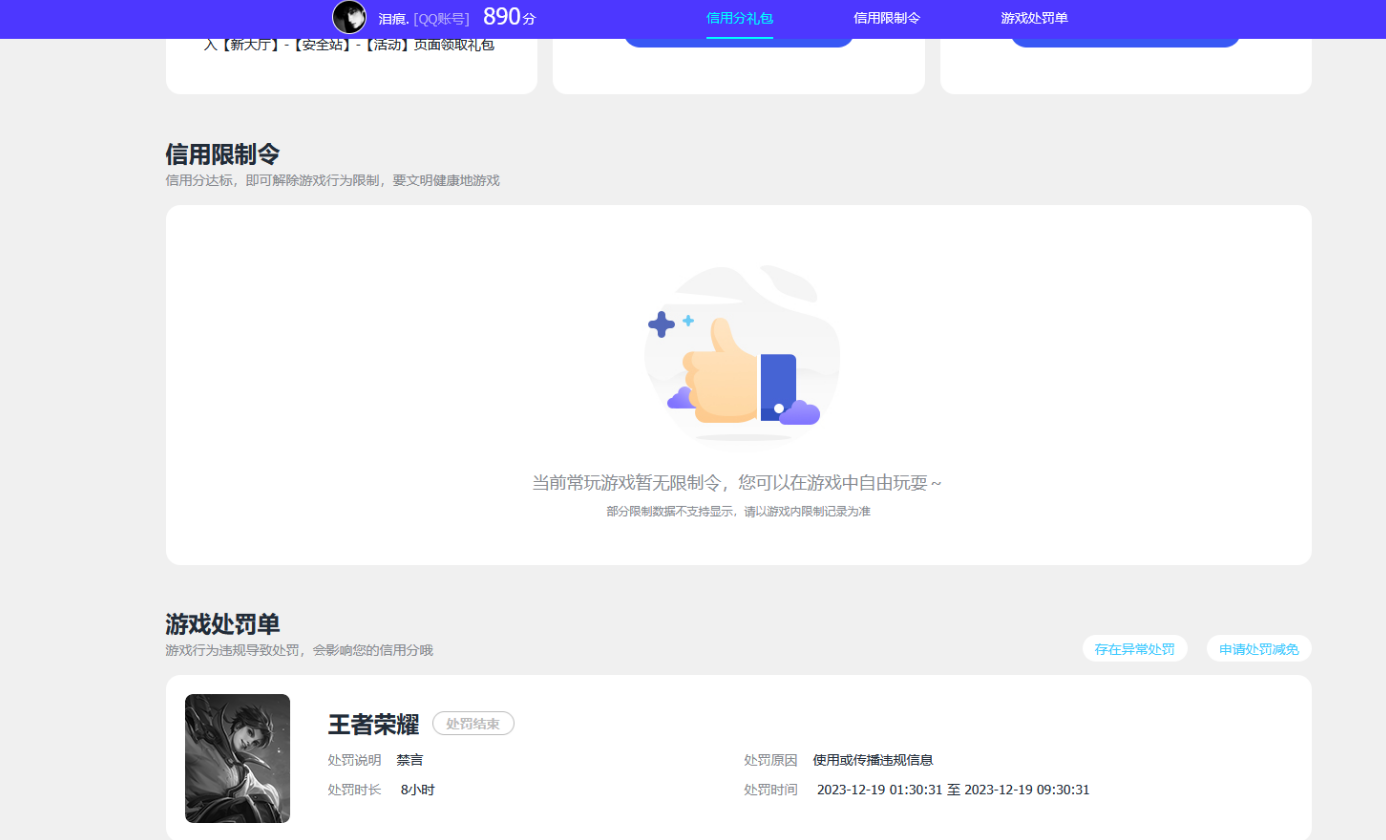1386x840 pixels.
Task: Click the 信用分达标 subtitle text
Action: 332,181
